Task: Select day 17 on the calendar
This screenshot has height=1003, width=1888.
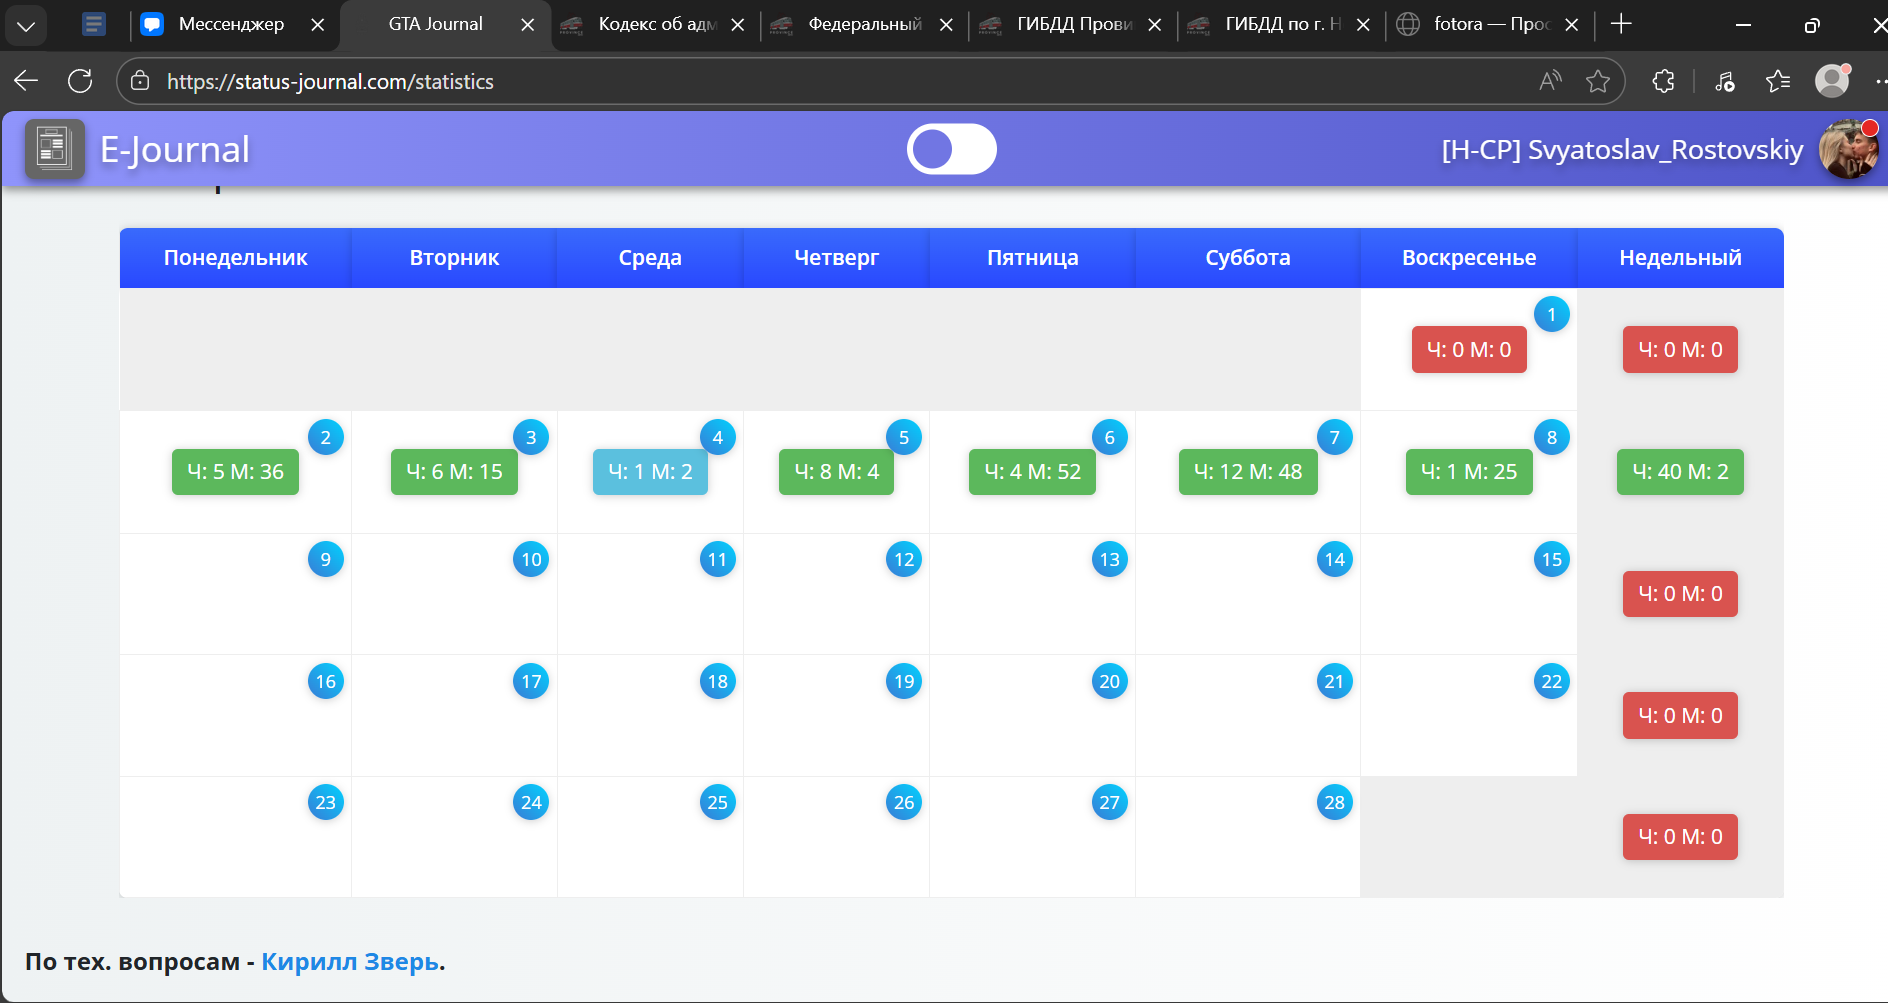Action: tap(531, 682)
